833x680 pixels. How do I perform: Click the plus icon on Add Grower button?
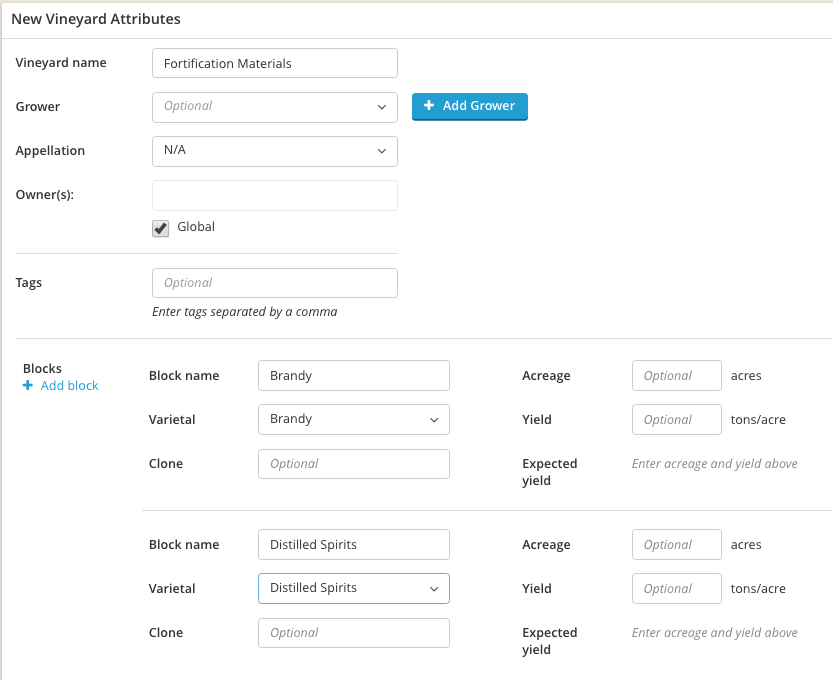tap(429, 105)
